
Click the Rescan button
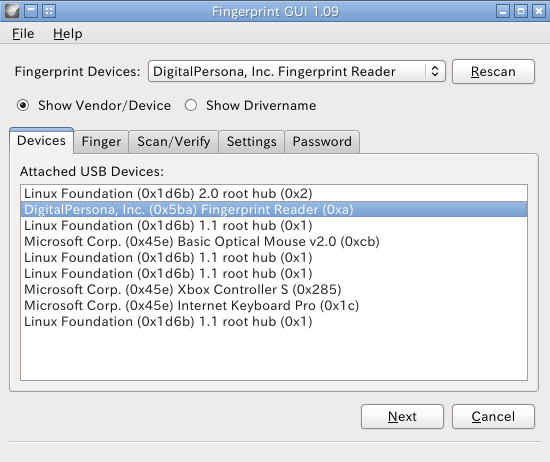[x=493, y=72]
